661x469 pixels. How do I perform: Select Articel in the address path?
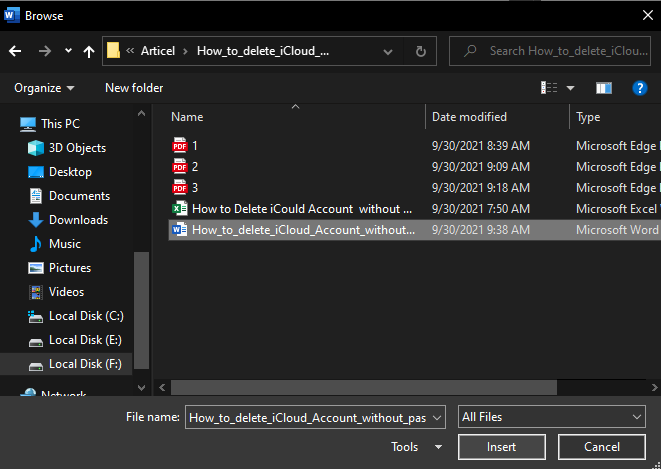[158, 51]
